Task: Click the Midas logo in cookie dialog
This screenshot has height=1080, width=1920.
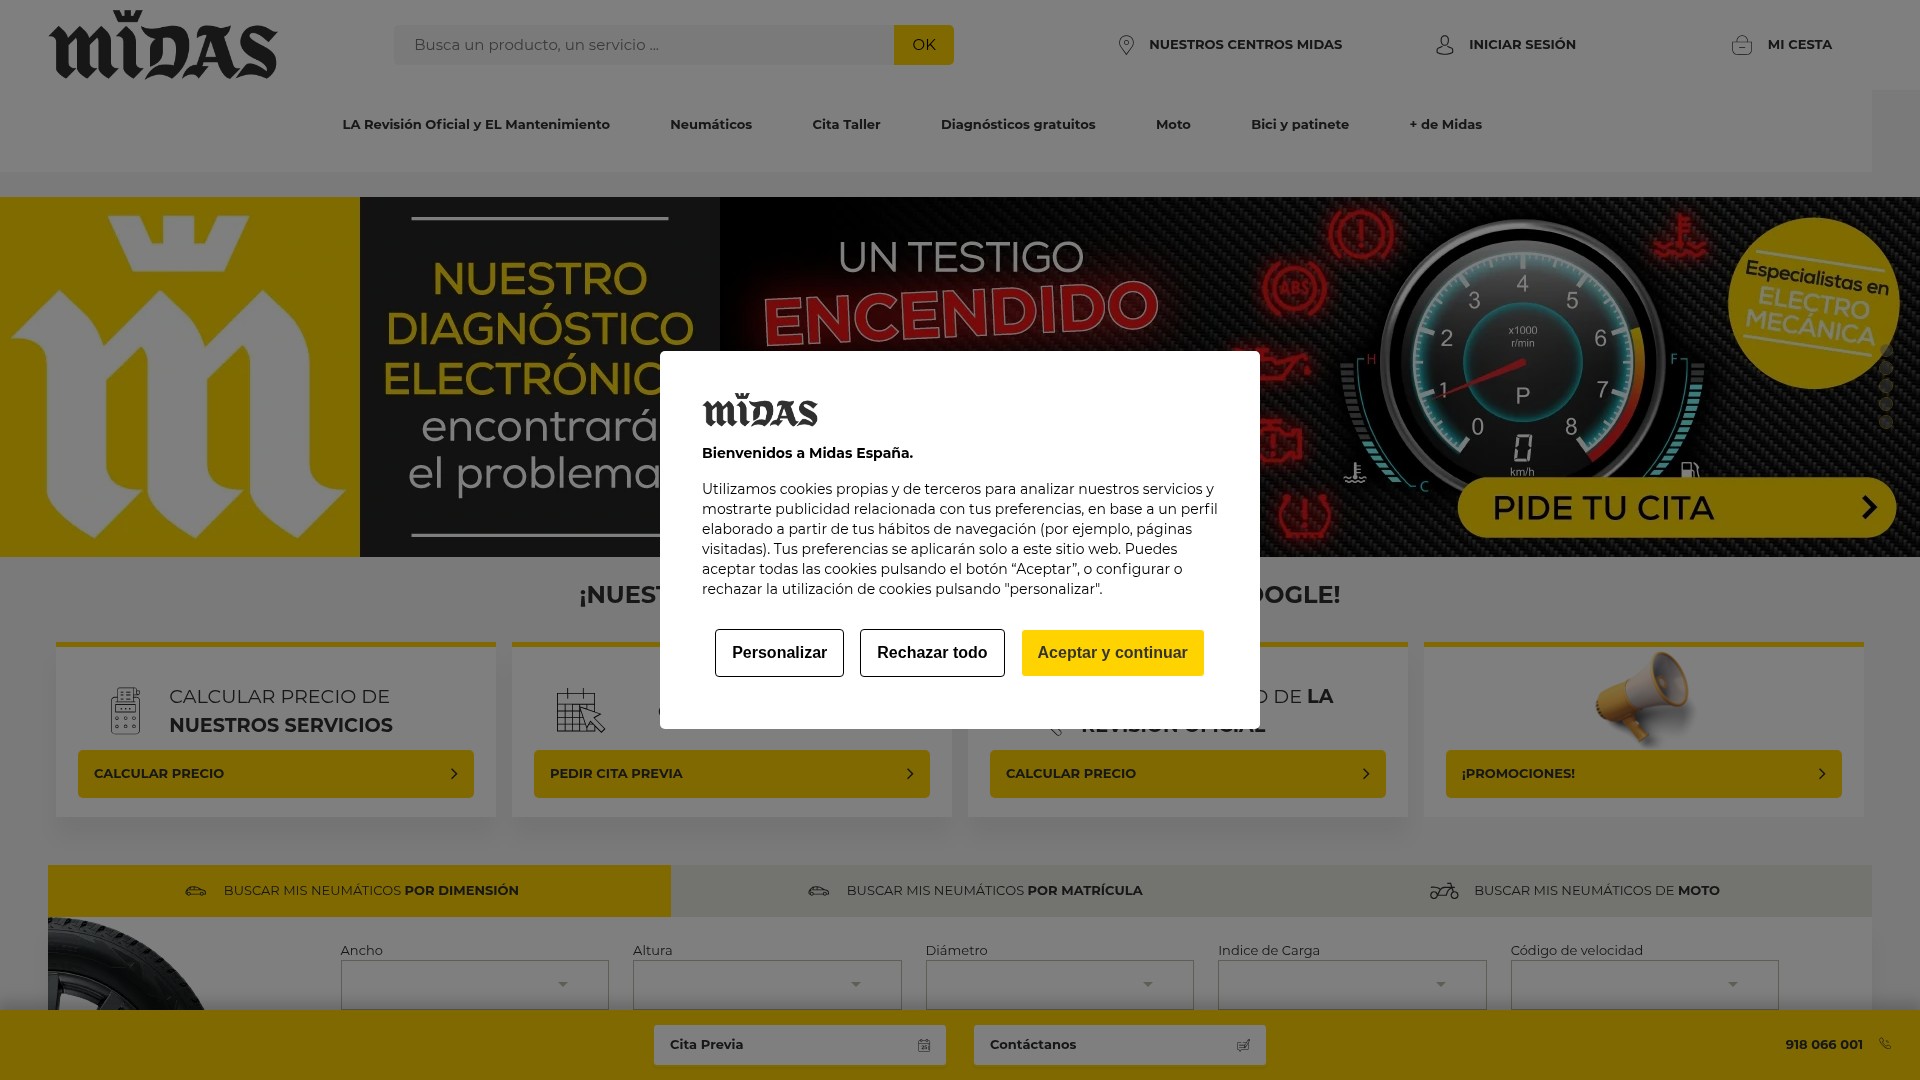Action: 760,410
